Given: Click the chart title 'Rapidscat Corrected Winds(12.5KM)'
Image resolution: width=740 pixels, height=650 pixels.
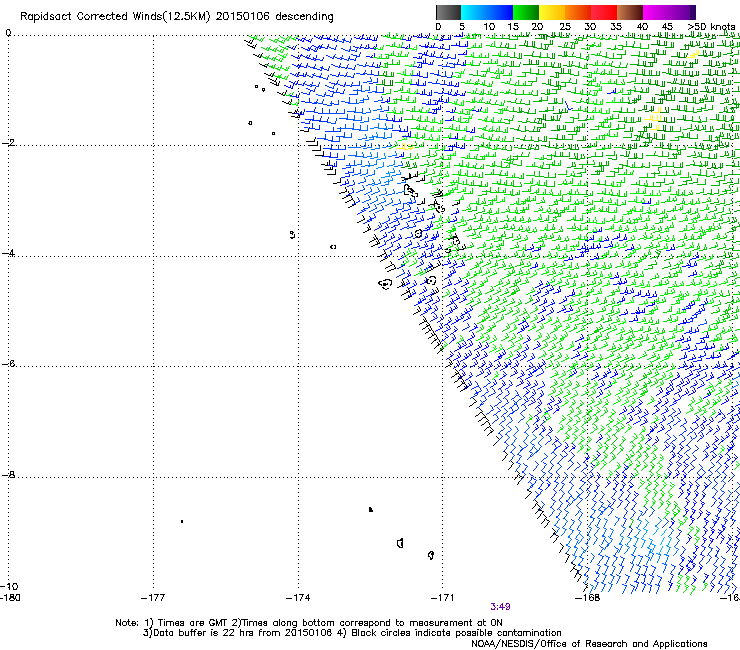Looking at the screenshot, I should [115, 17].
